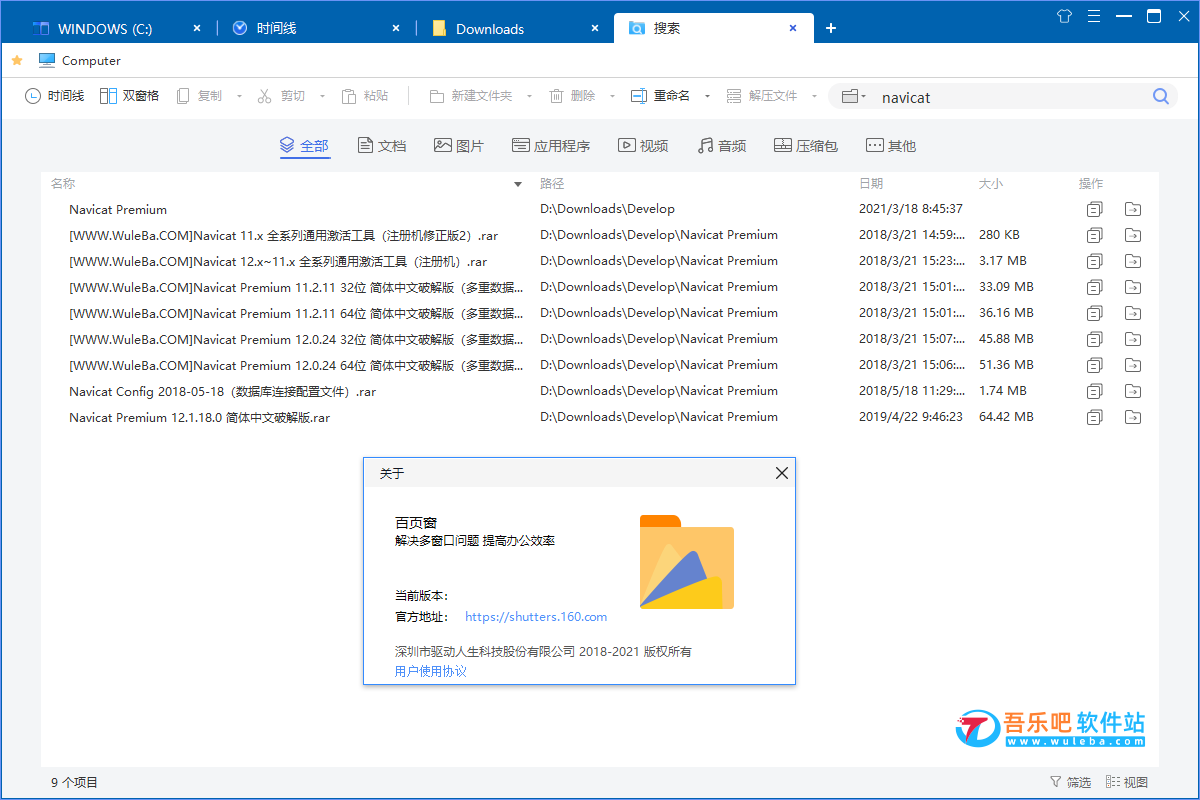Click the Rename (重命名) toolbar button
The image size is (1200, 800).
tap(660, 96)
